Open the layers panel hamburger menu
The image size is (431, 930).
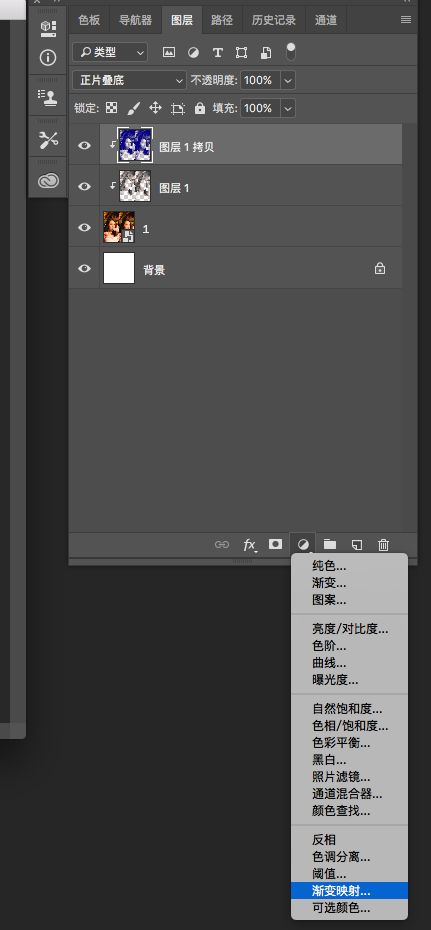point(406,20)
